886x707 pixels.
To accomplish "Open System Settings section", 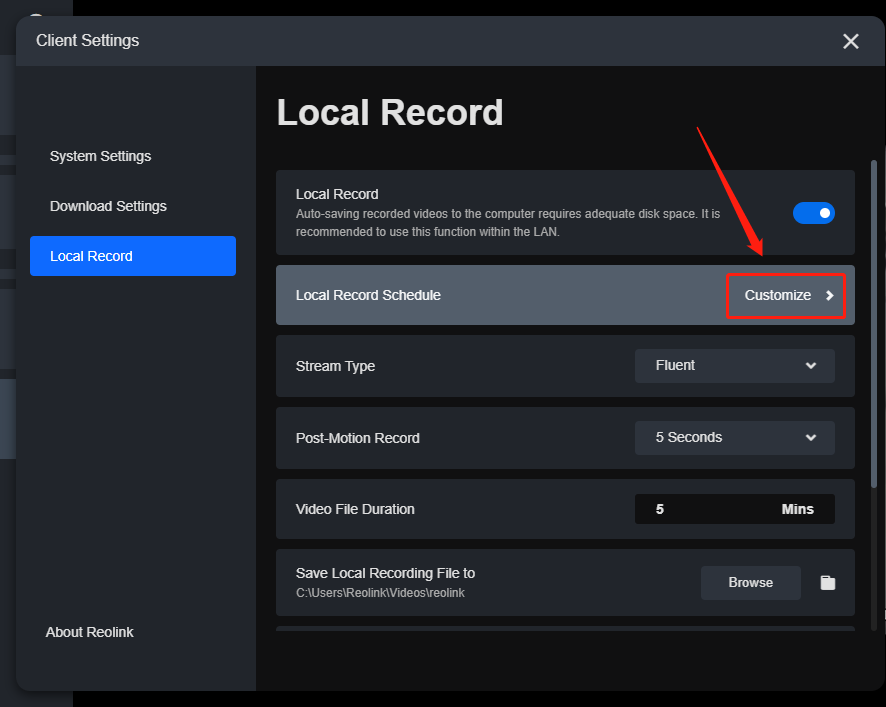I will (x=101, y=156).
